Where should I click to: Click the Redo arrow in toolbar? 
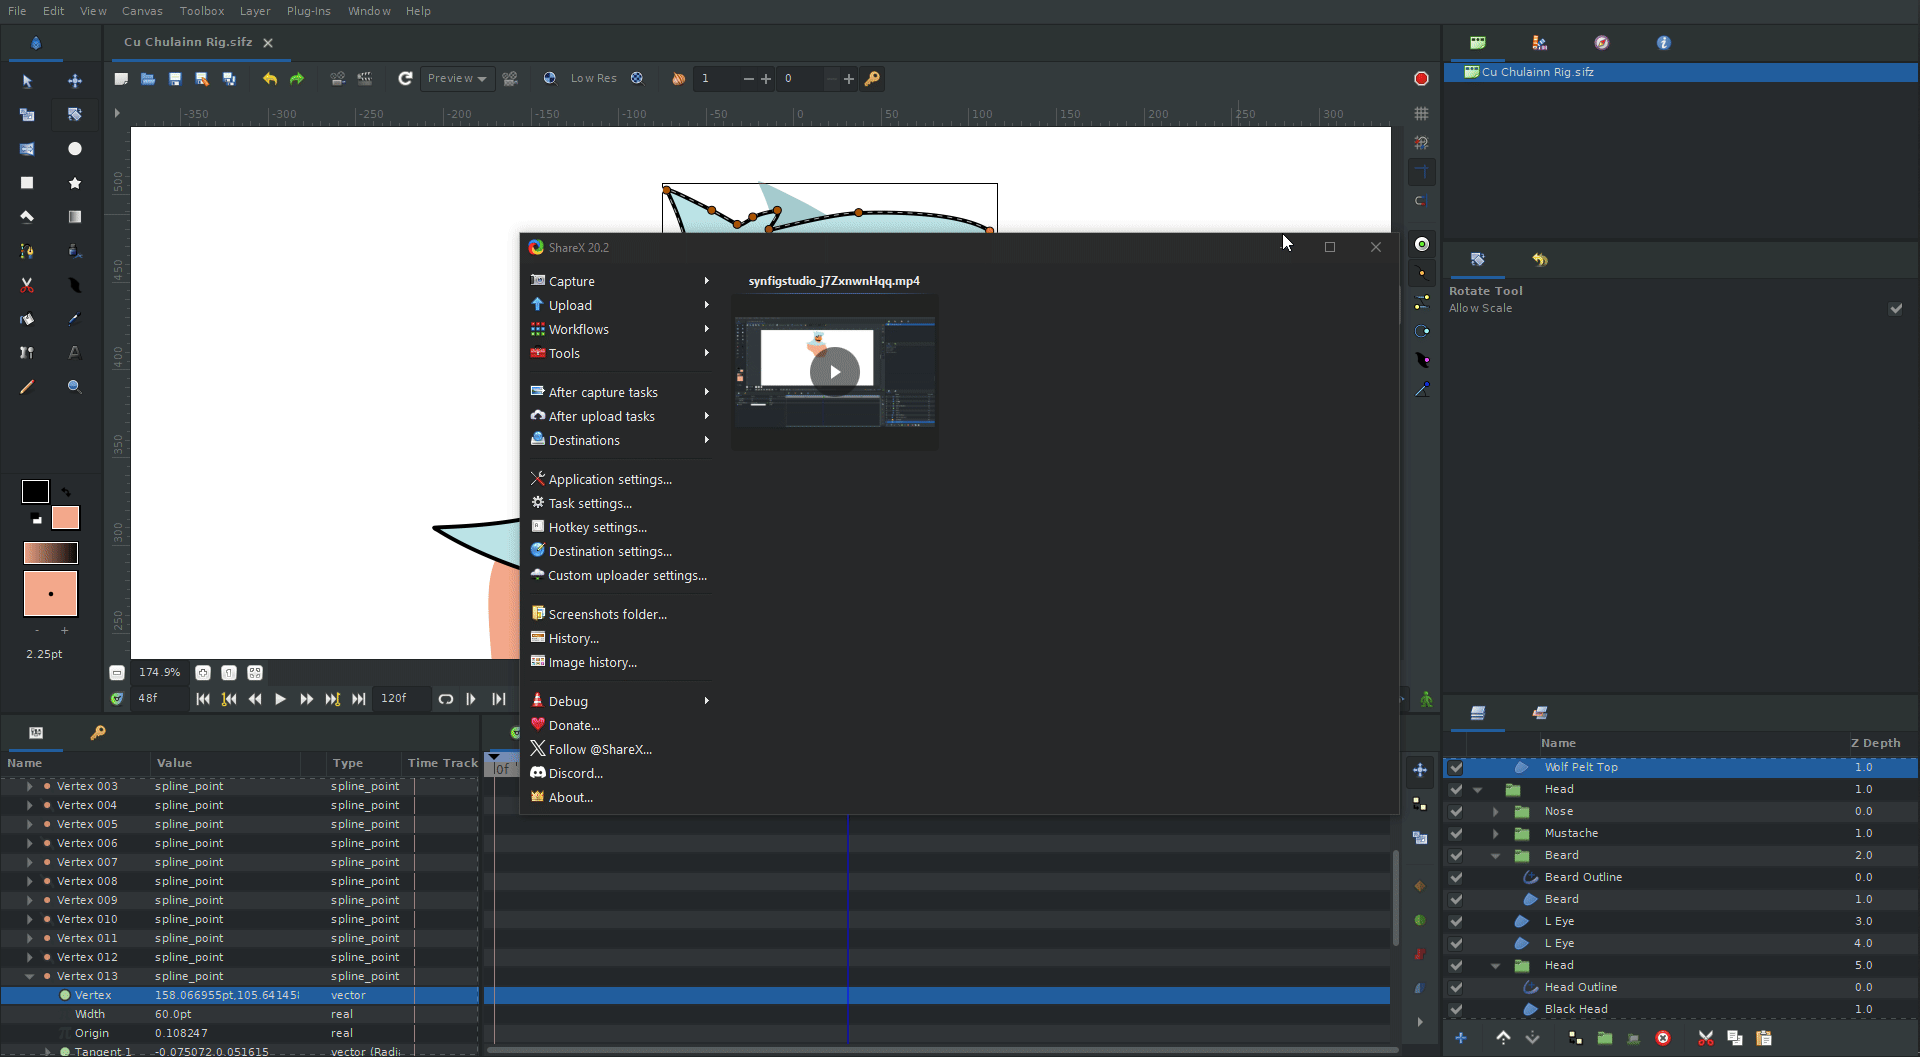297,79
